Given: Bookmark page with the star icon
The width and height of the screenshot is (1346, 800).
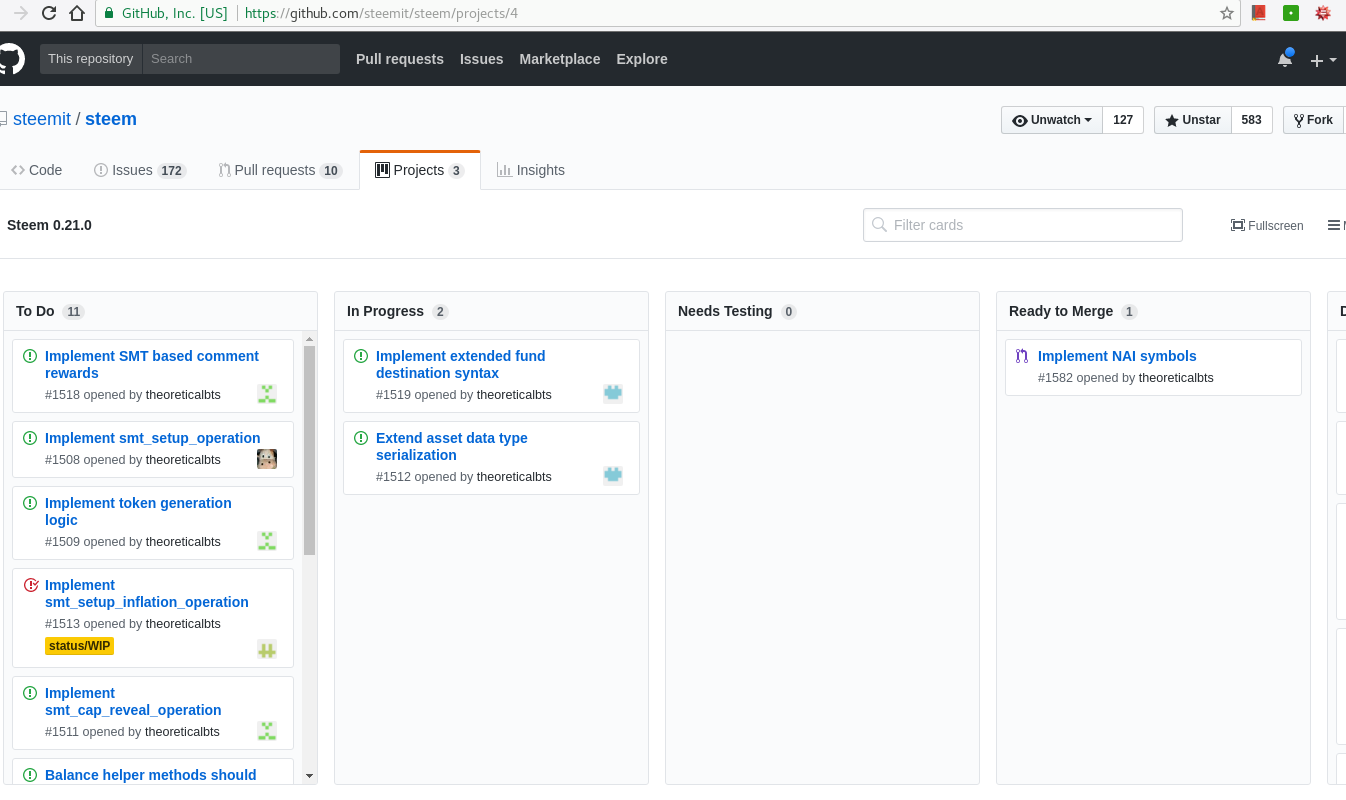Looking at the screenshot, I should coord(1227,14).
